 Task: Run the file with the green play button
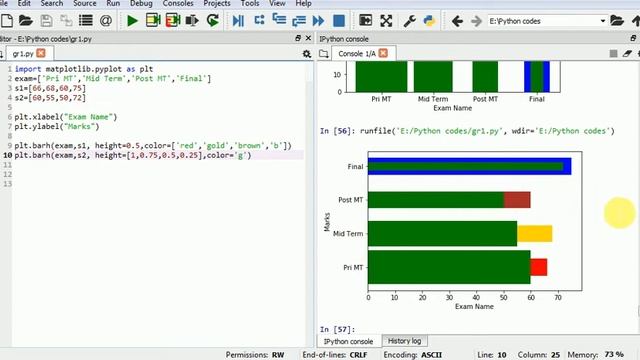tap(132, 20)
